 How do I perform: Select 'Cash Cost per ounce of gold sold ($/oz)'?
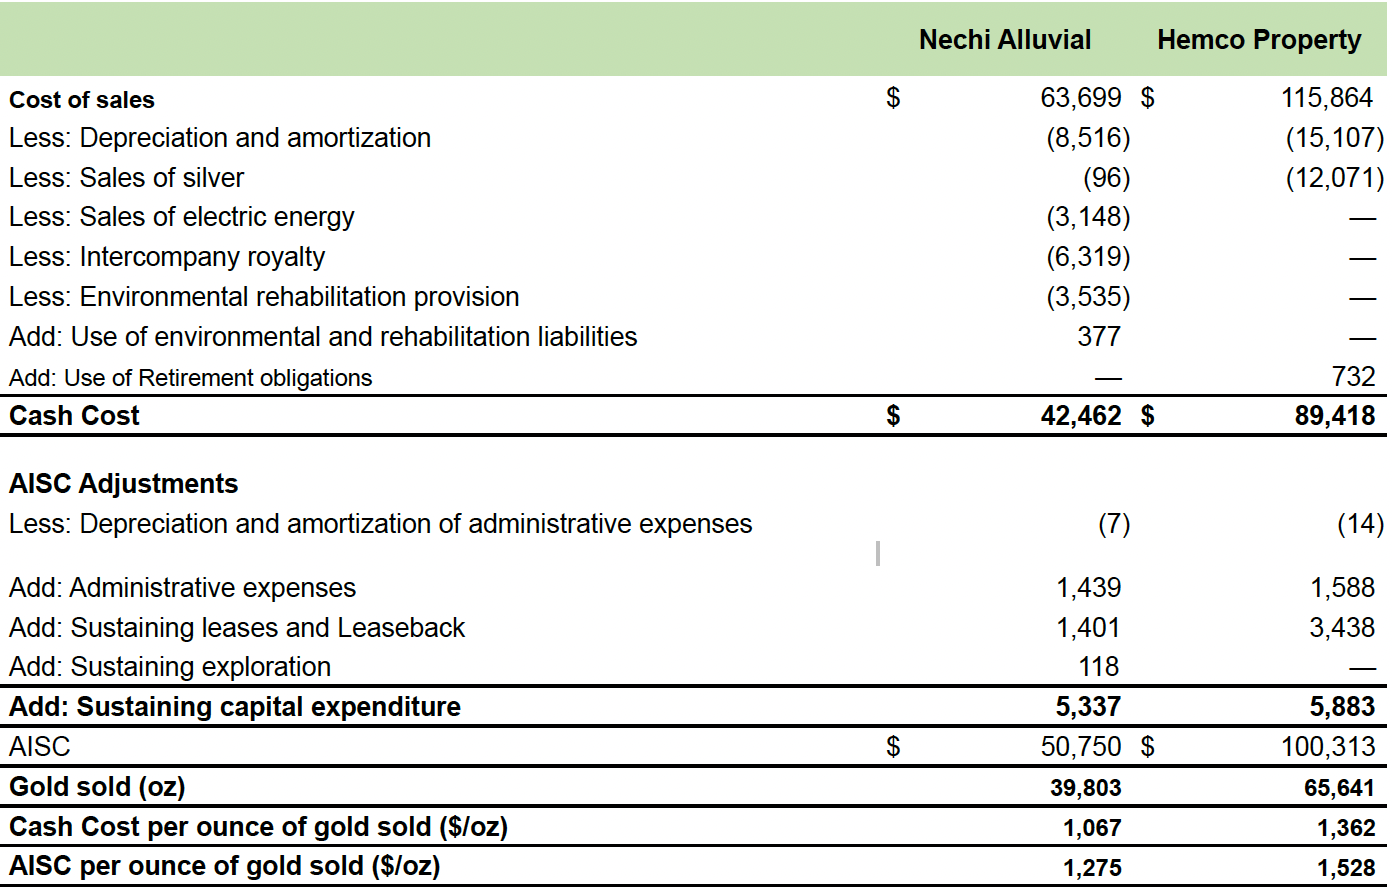[x=258, y=827]
